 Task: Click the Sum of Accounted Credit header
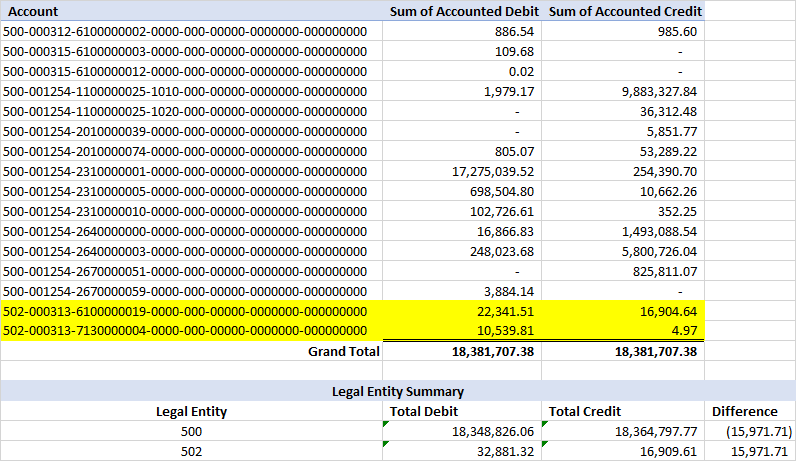tap(623, 11)
